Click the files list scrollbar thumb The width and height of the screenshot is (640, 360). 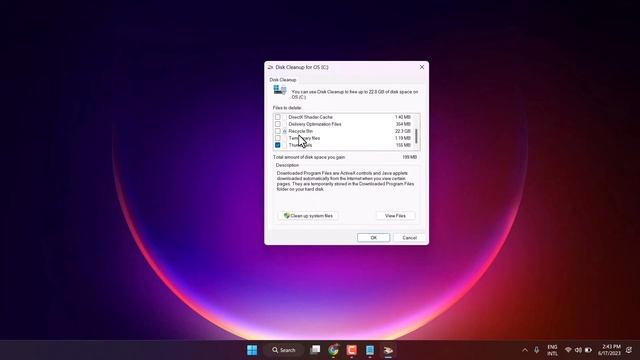coord(416,136)
